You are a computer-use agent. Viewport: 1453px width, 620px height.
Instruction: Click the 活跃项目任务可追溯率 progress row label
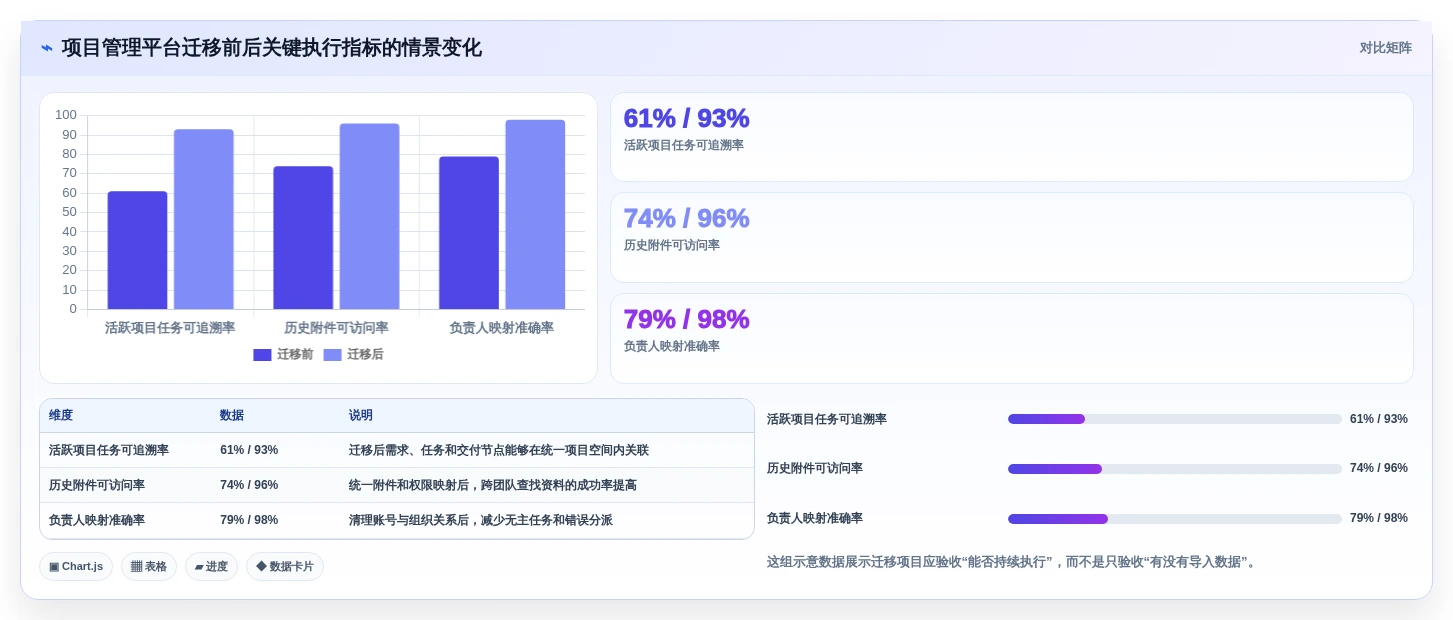coord(827,419)
